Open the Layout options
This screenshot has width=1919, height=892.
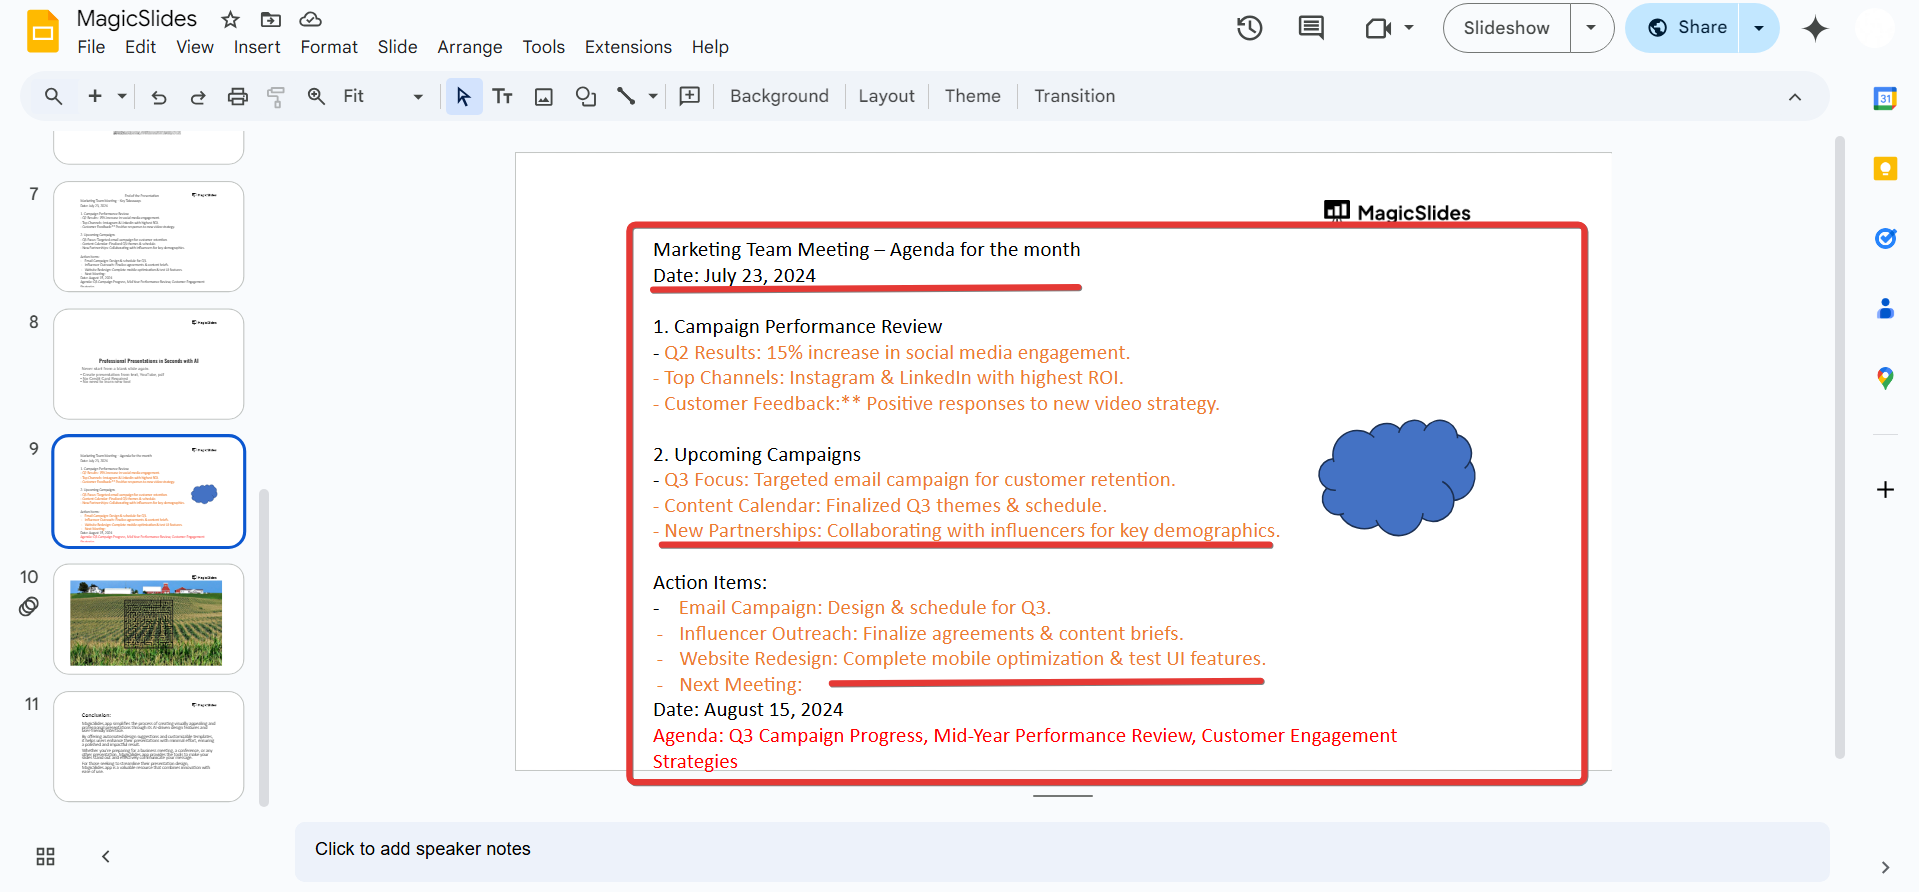point(886,96)
